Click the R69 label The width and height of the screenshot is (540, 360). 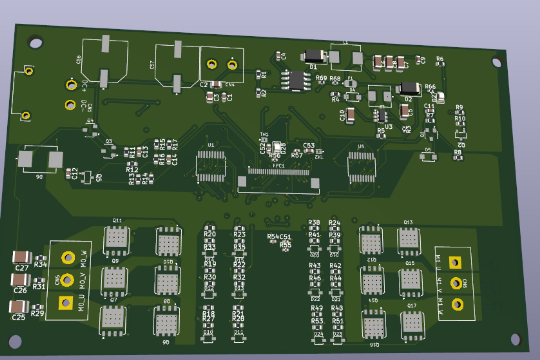321,78
